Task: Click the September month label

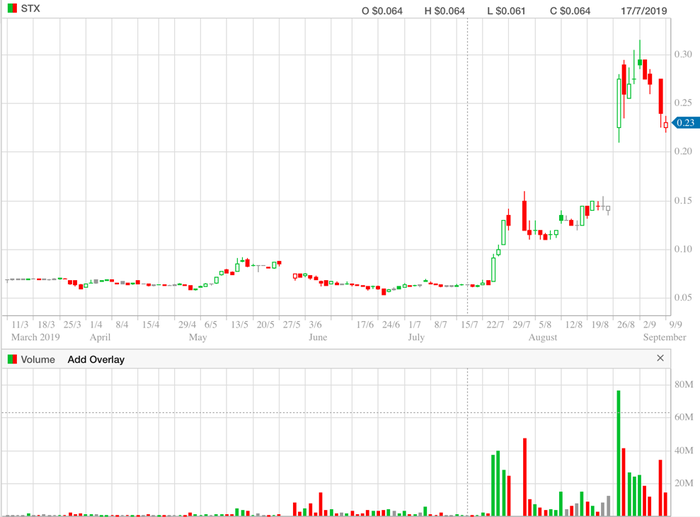Action: point(665,337)
